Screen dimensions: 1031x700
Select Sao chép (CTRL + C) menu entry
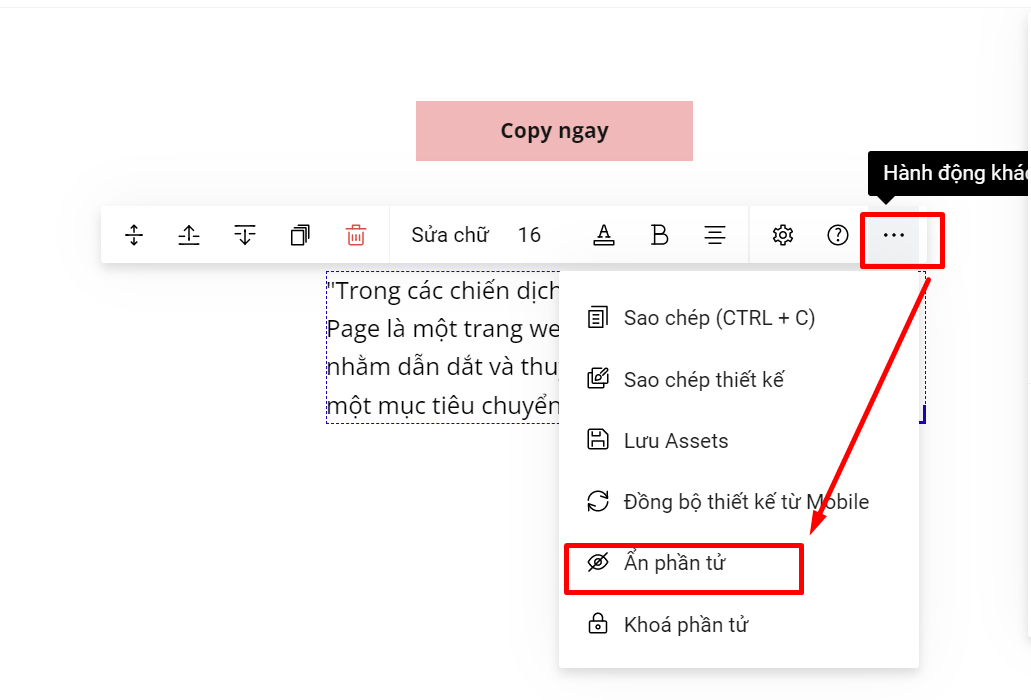(x=718, y=318)
